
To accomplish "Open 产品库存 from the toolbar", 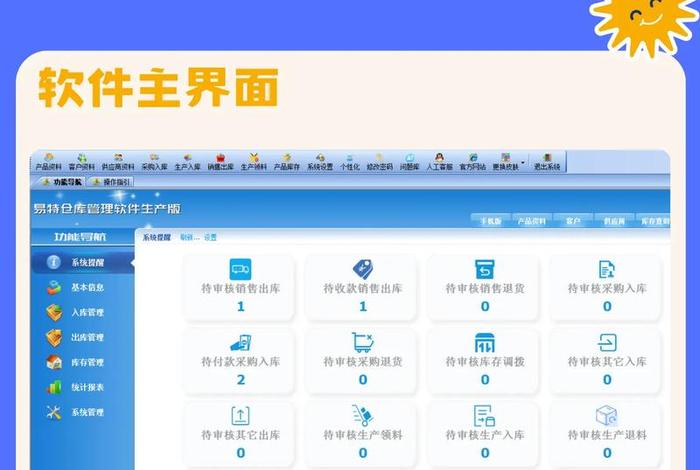I will click(x=287, y=162).
